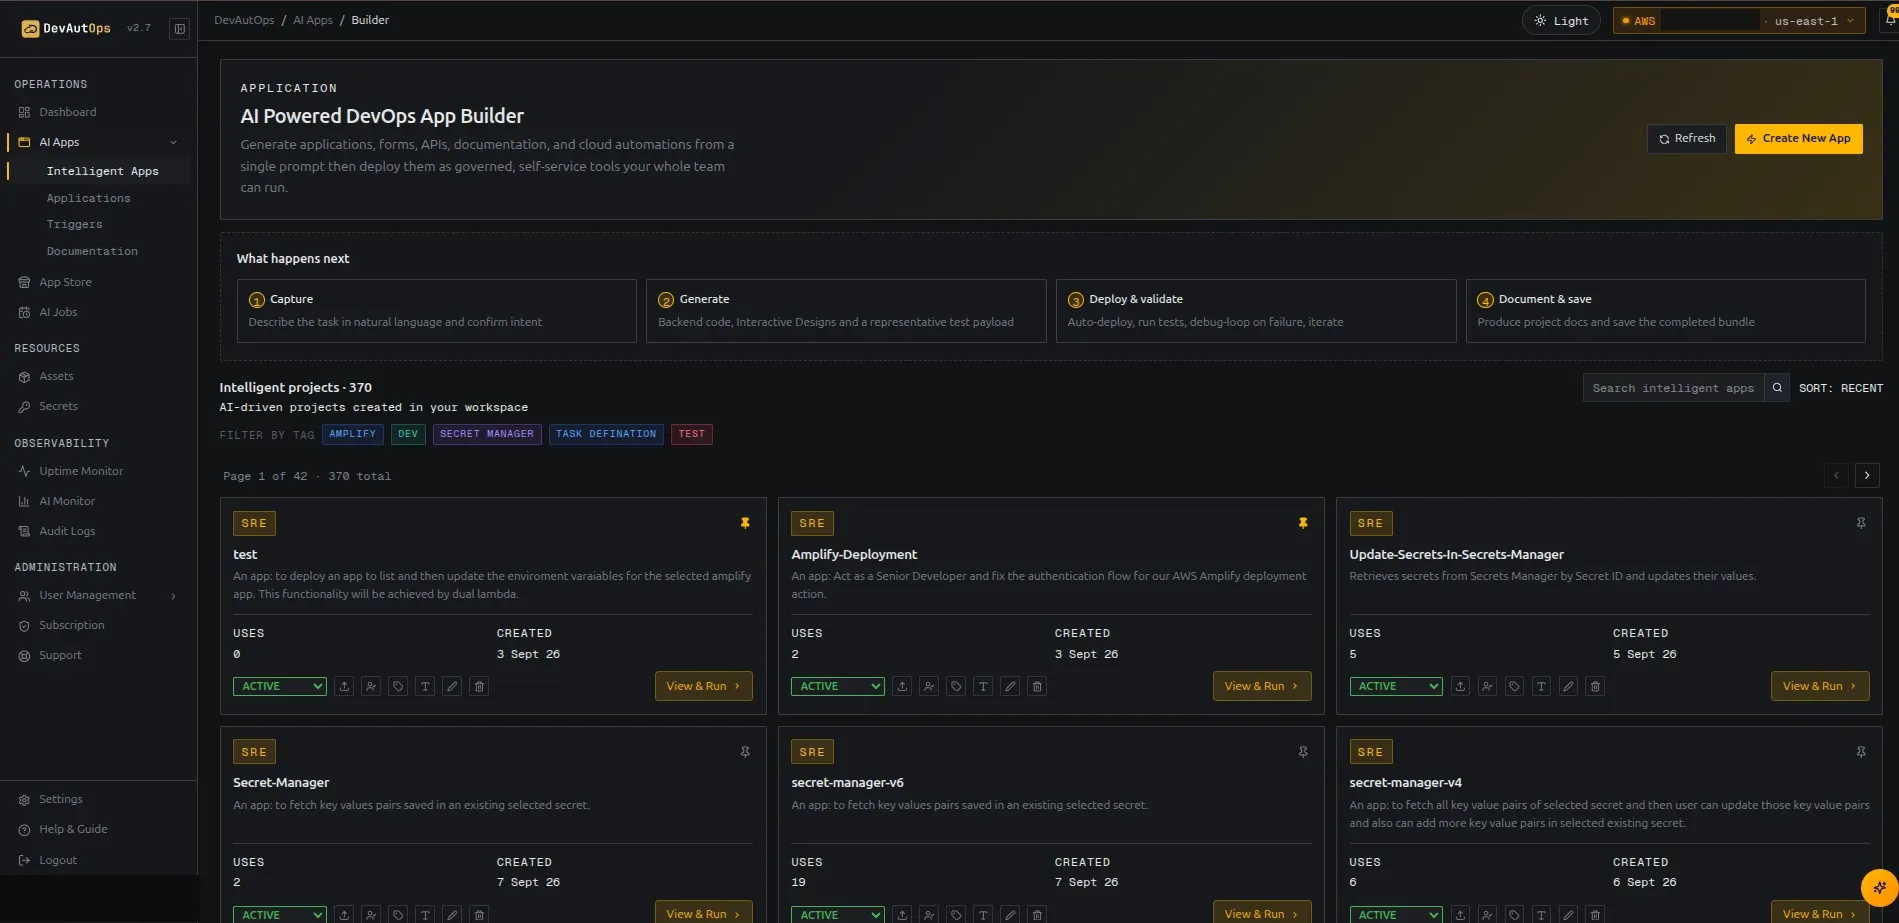Click rename (T) icon on Update-Secrets-In-Secrets-Manager card
The height and width of the screenshot is (923, 1899).
pos(1541,686)
